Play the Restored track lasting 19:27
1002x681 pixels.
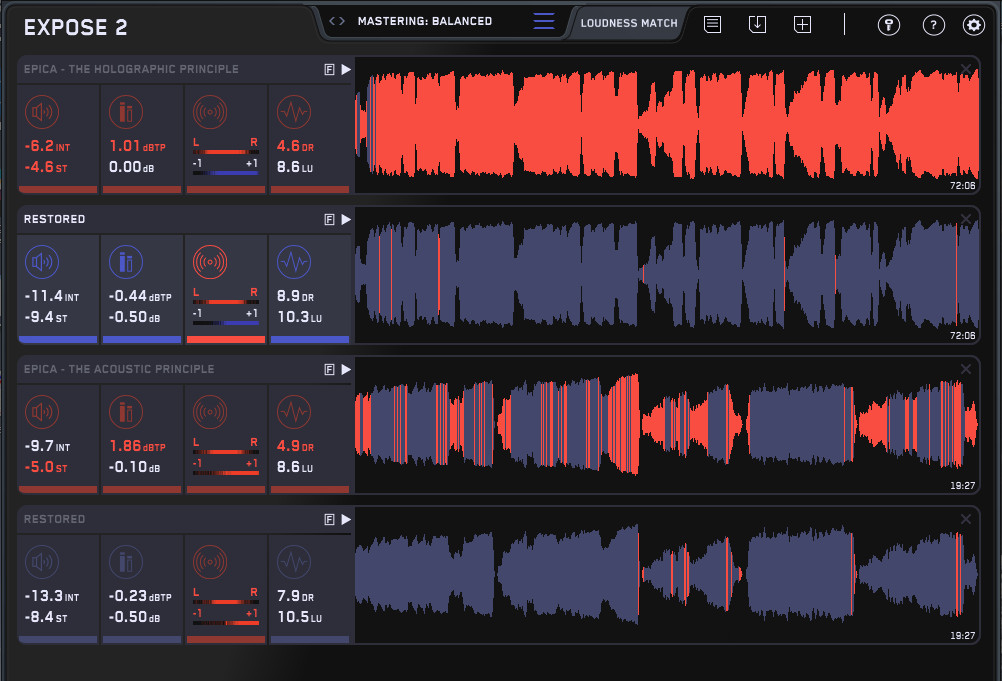(346, 519)
